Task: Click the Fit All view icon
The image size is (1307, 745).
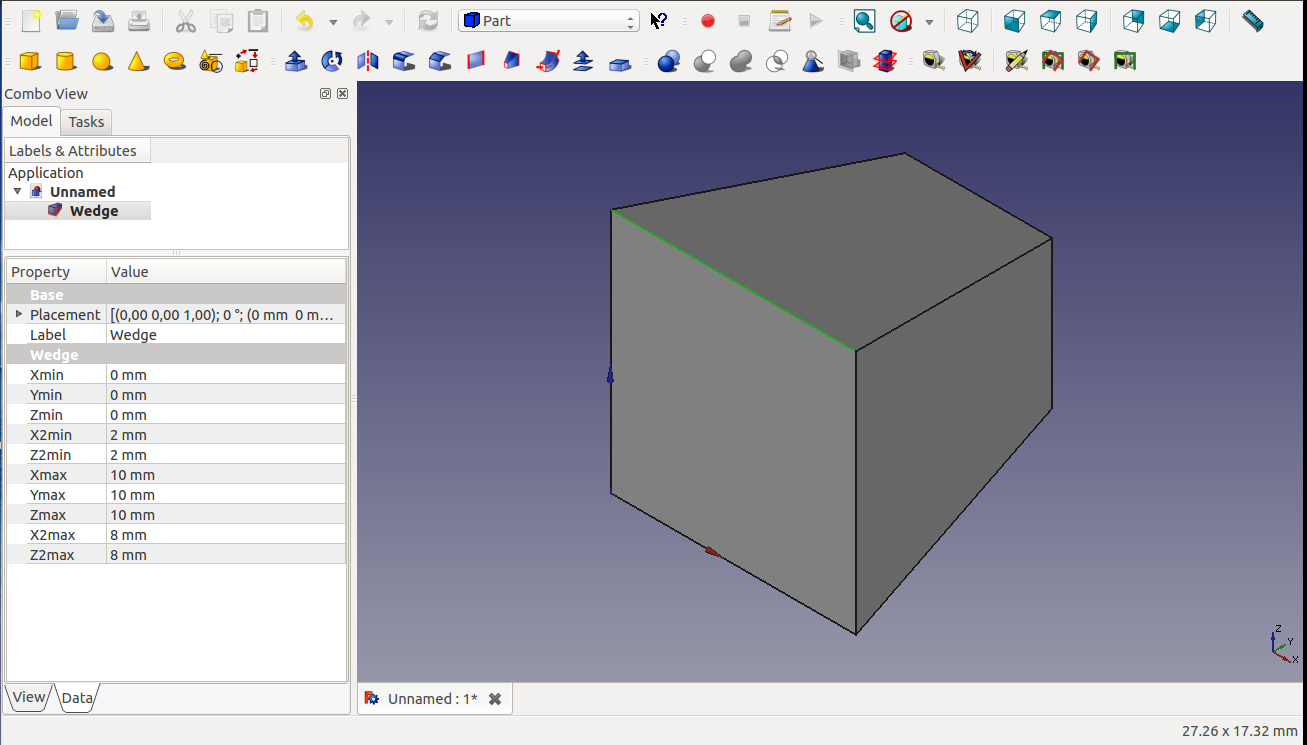Action: 864,21
